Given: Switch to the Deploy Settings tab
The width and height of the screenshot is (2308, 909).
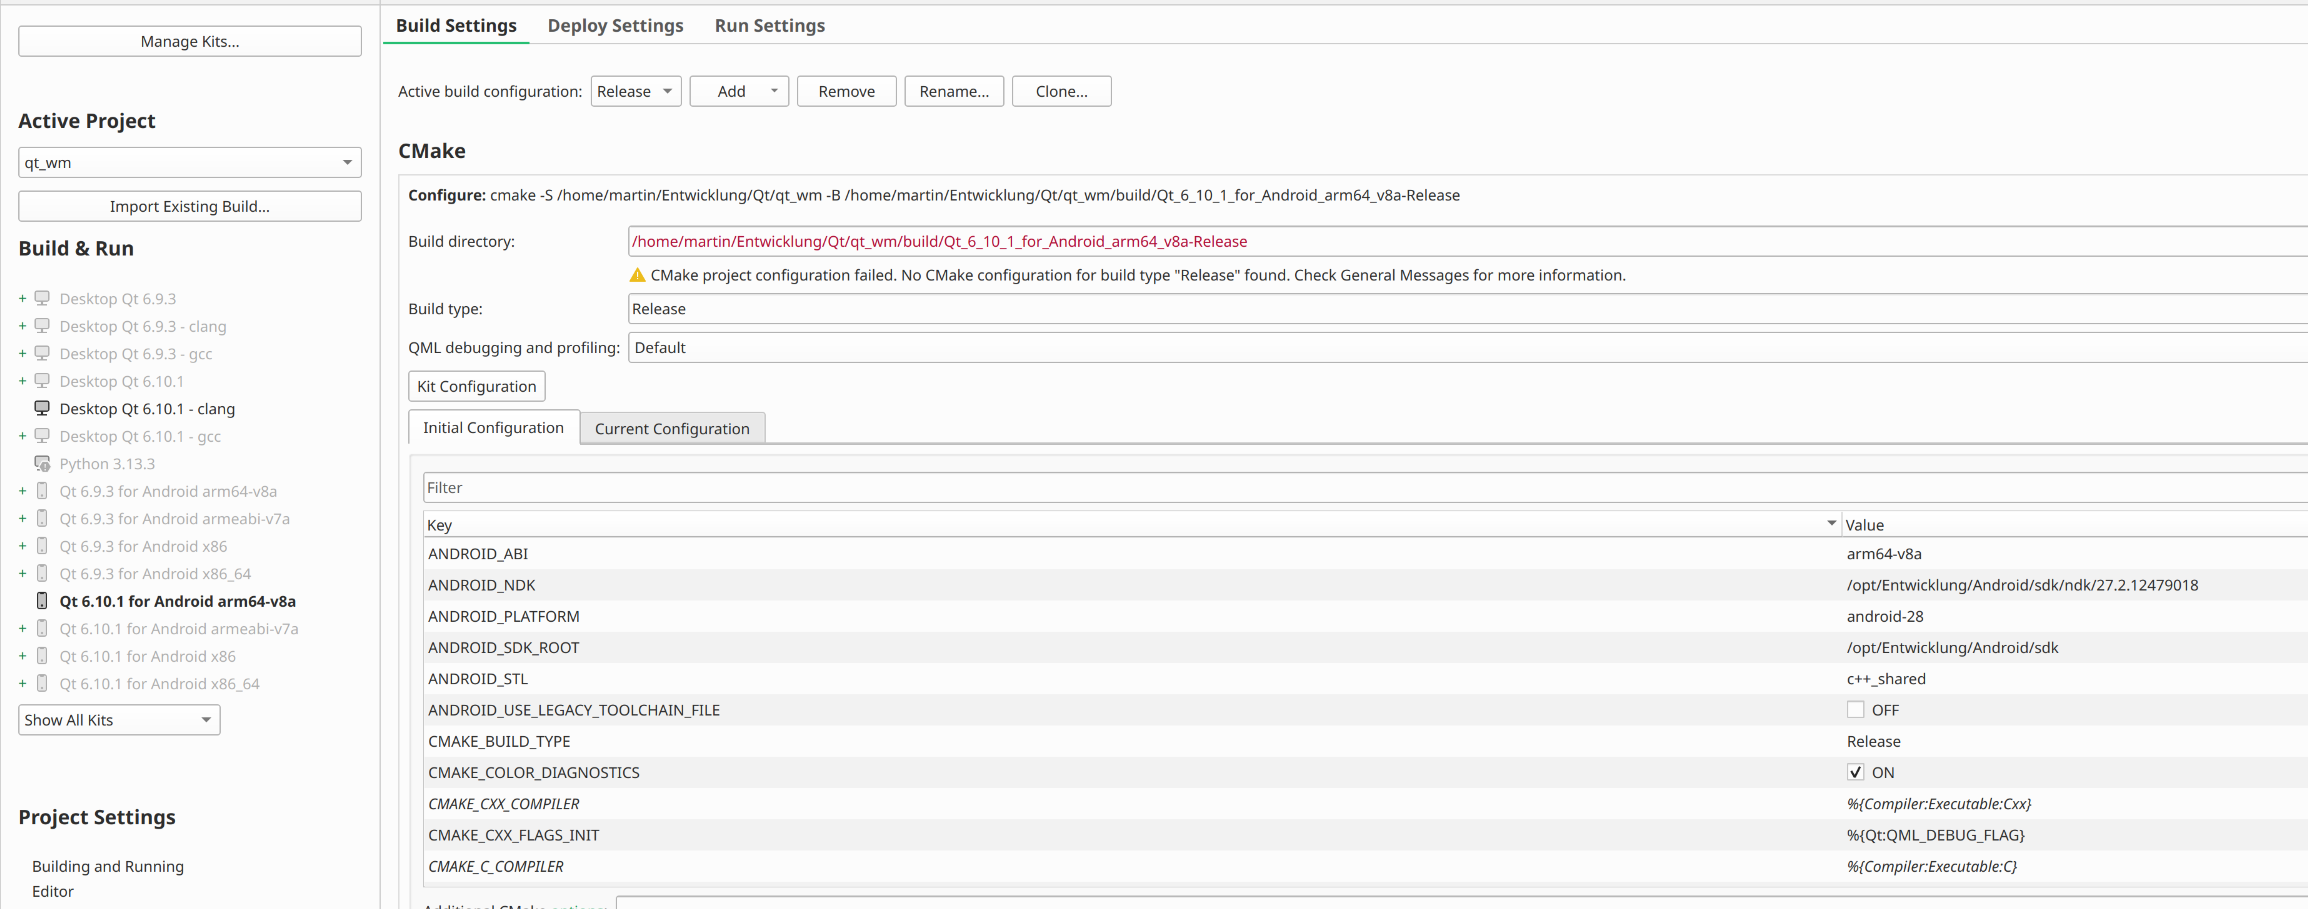Looking at the screenshot, I should pos(615,26).
